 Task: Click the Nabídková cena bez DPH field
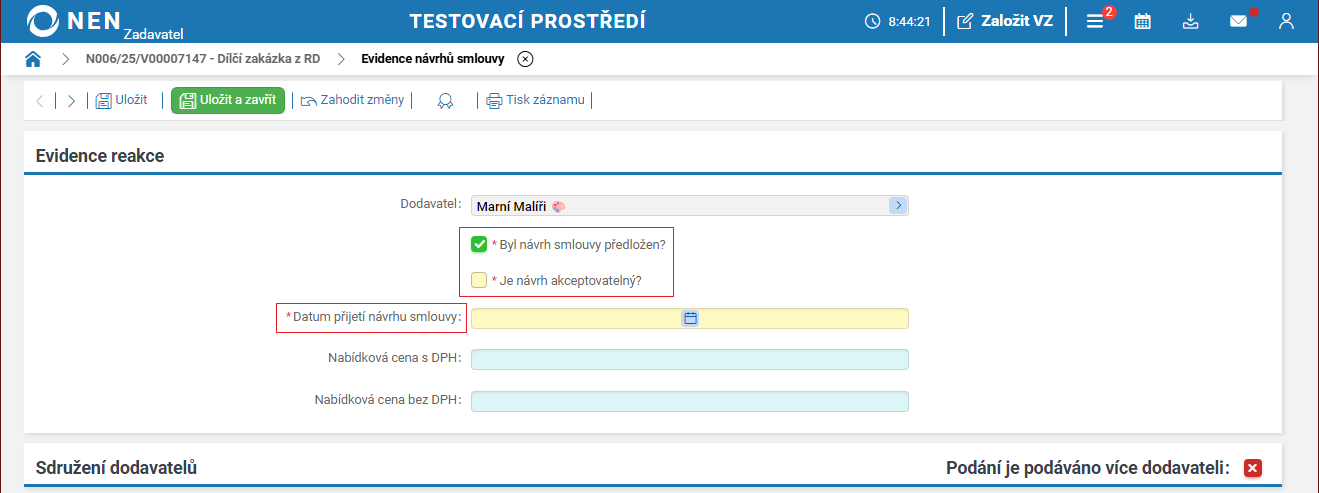[690, 402]
